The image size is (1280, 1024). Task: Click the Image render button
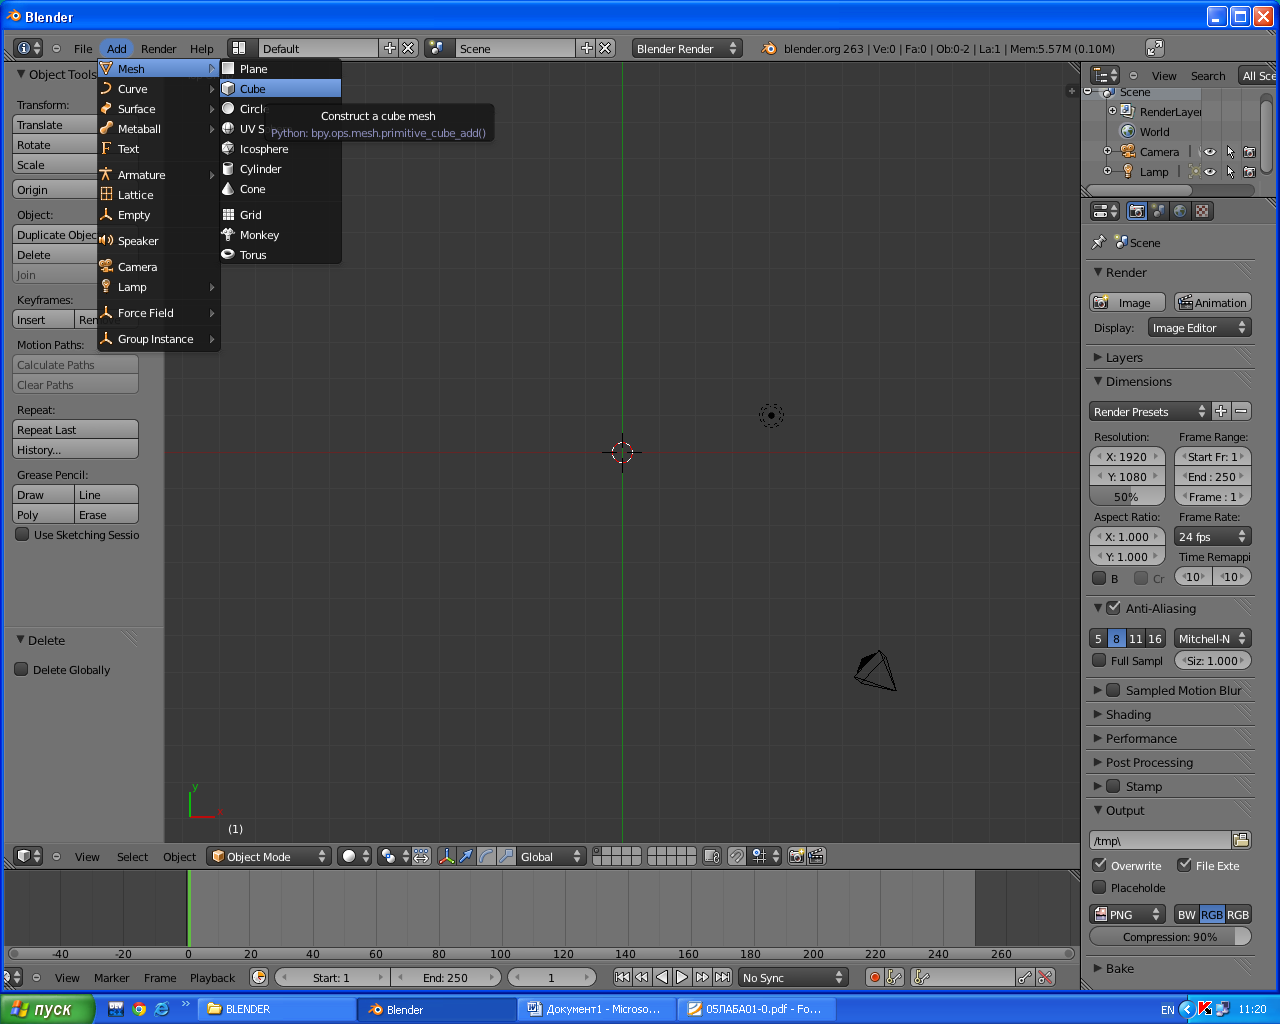(x=1127, y=302)
